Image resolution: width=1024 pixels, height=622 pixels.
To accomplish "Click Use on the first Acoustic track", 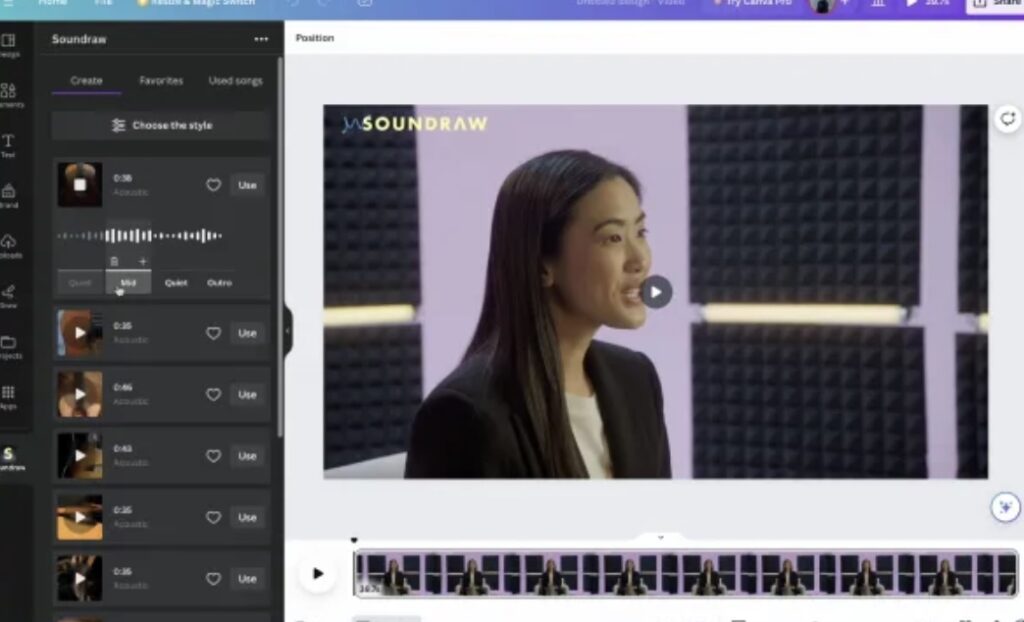I will 247,185.
